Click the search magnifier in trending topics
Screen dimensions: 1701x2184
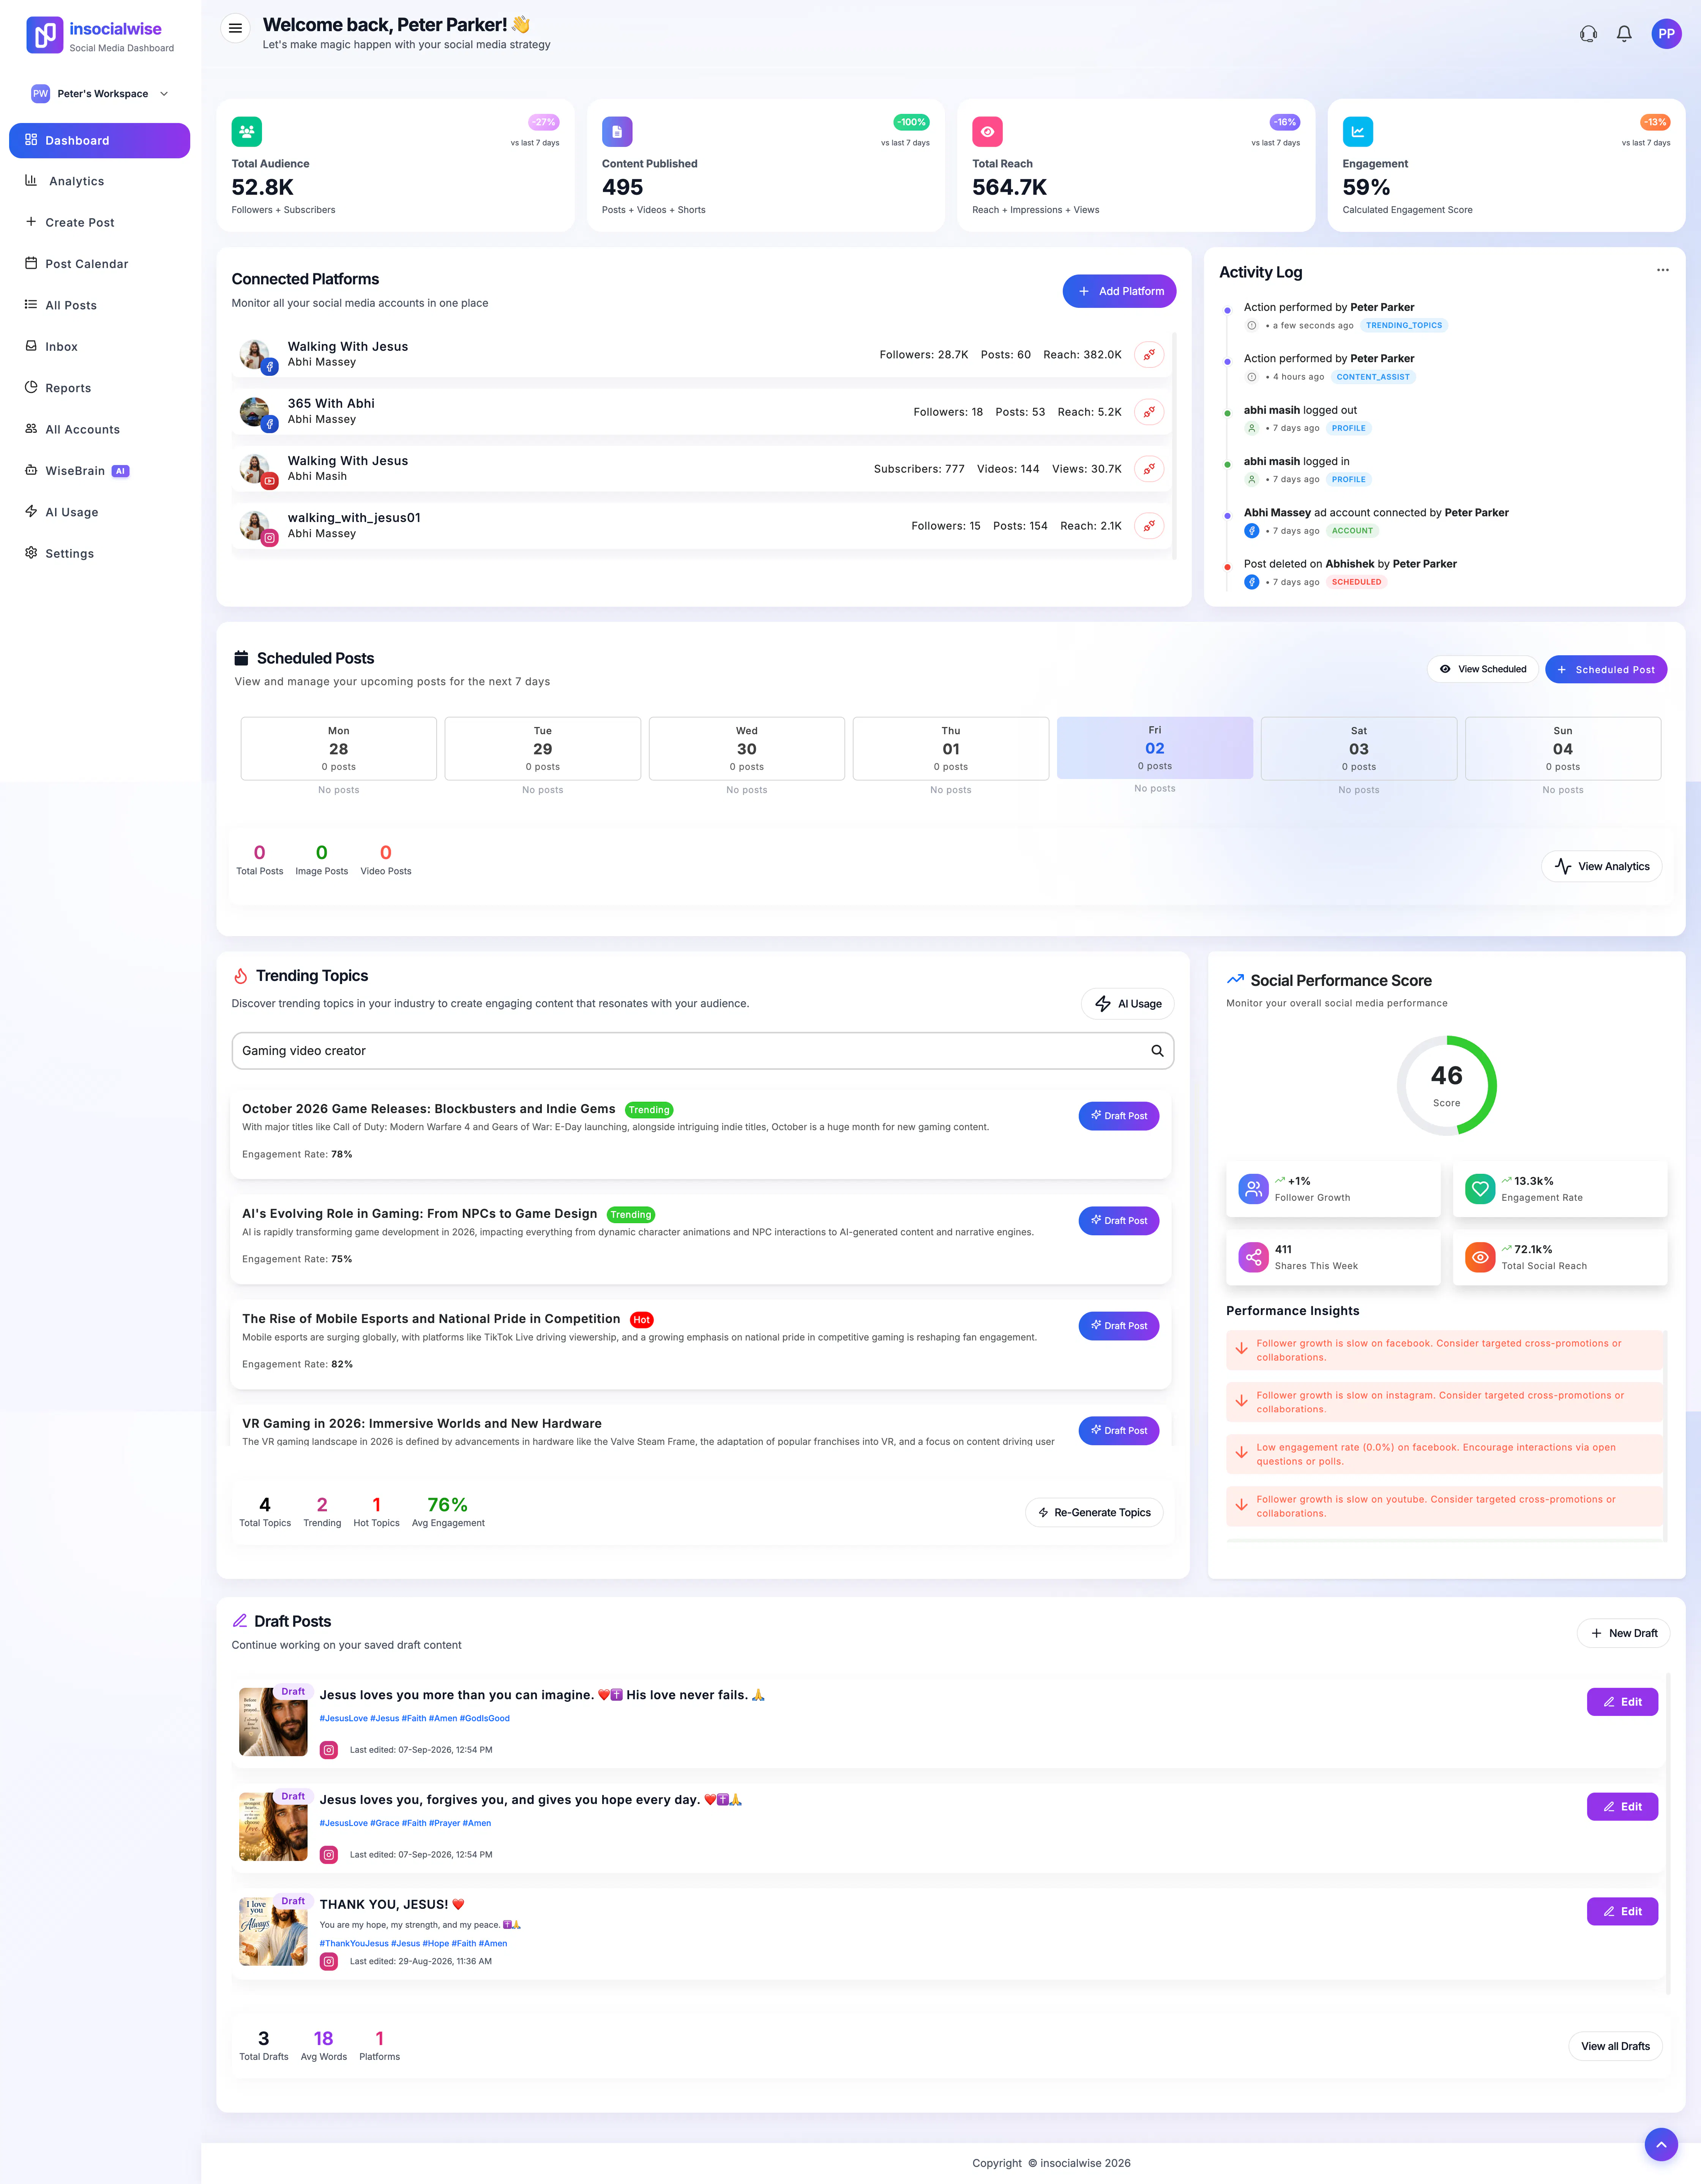pyautogui.click(x=1157, y=1051)
